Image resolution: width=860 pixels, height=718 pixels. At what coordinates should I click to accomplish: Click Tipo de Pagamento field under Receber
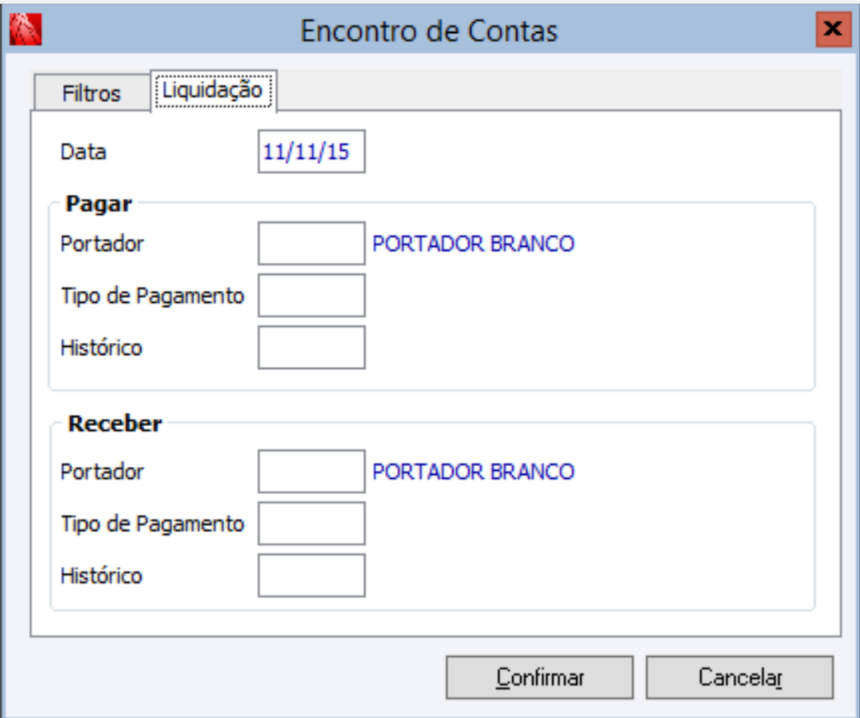pos(311,523)
